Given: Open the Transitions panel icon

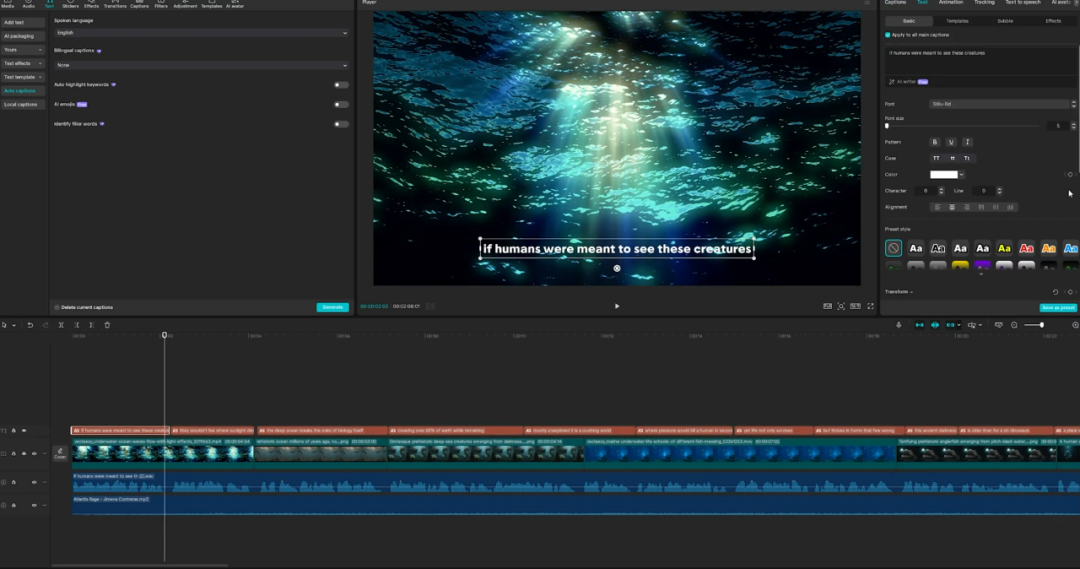Looking at the screenshot, I should 115,4.
